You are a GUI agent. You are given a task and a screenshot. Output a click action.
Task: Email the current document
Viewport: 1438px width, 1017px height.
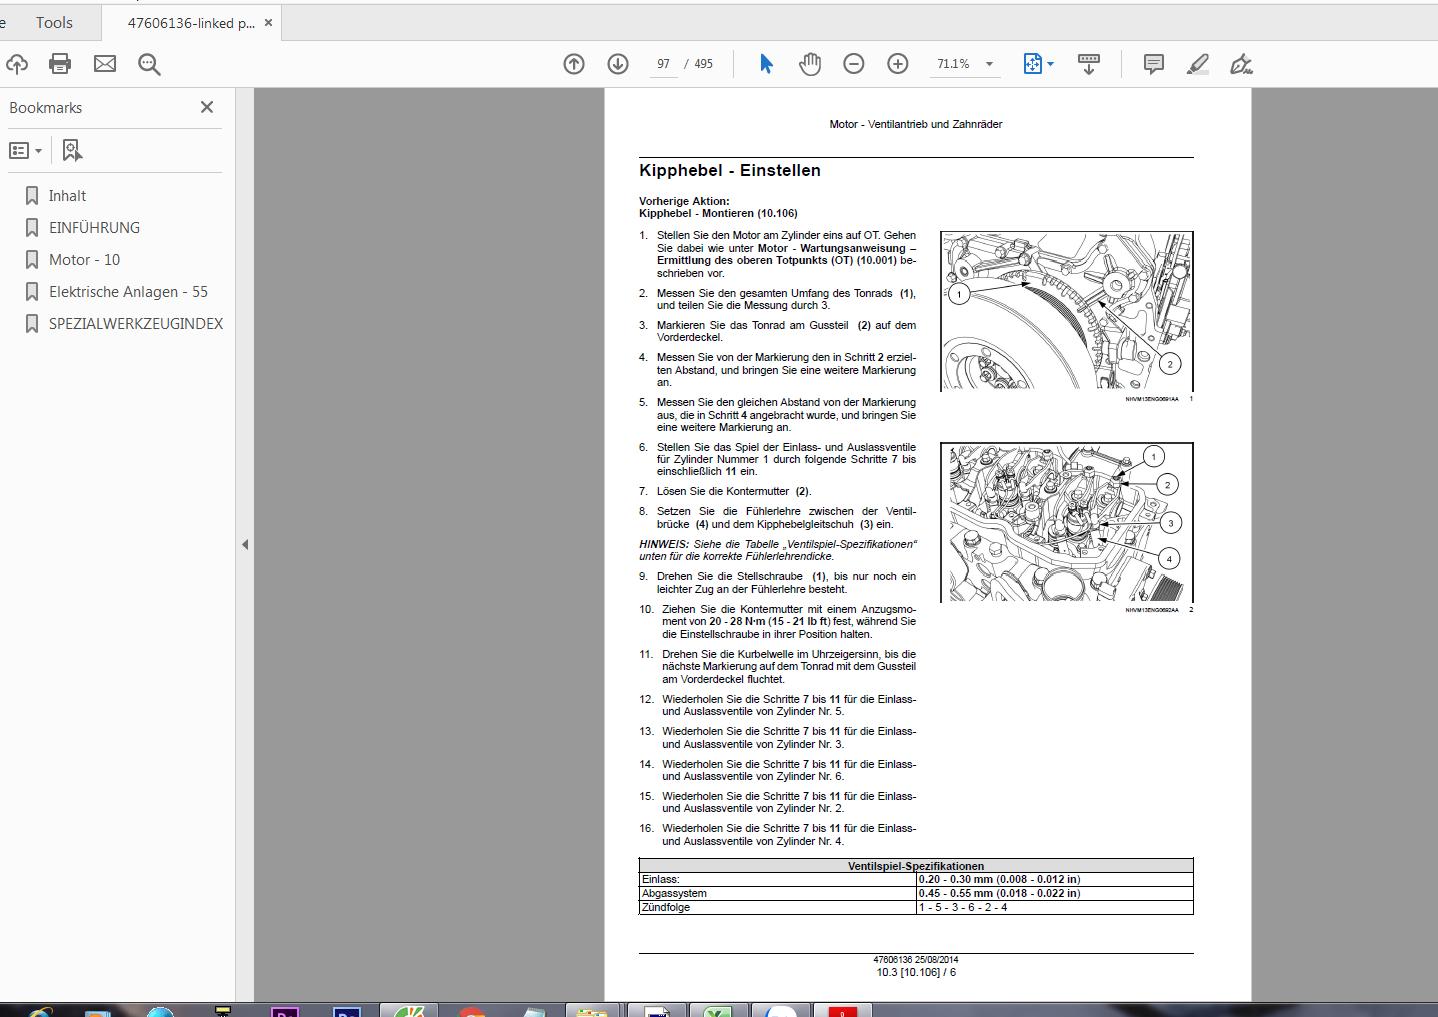tap(104, 63)
